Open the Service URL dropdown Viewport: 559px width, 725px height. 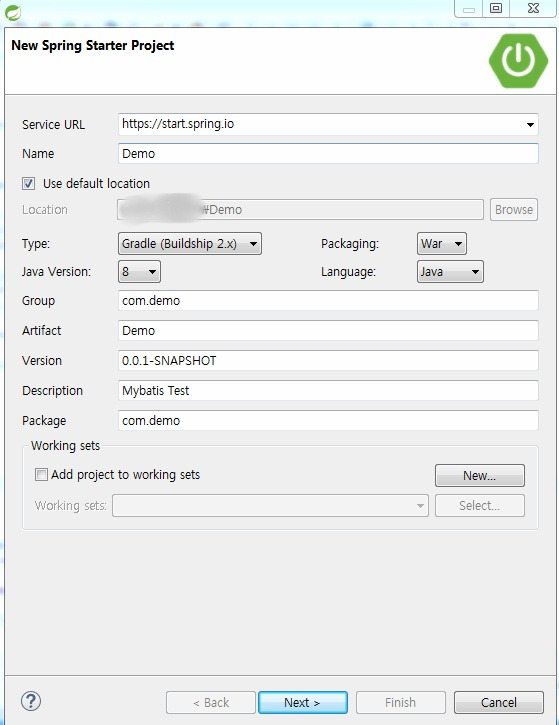[530, 124]
